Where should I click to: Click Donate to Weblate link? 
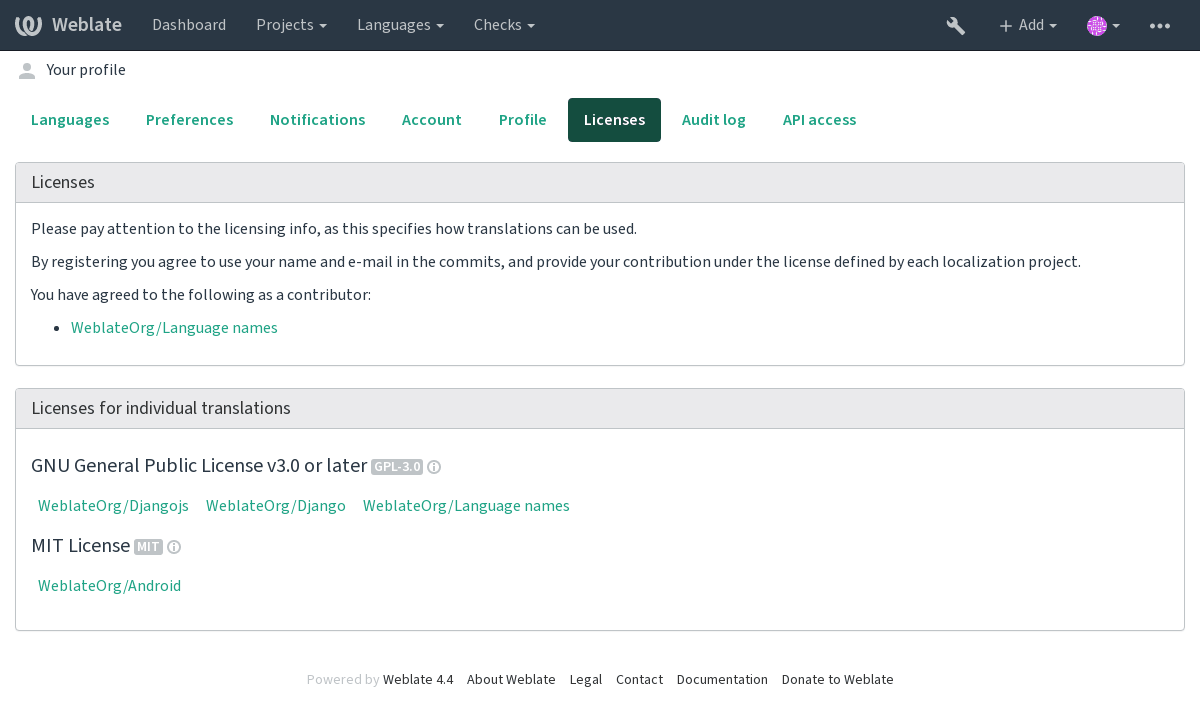[x=838, y=680]
